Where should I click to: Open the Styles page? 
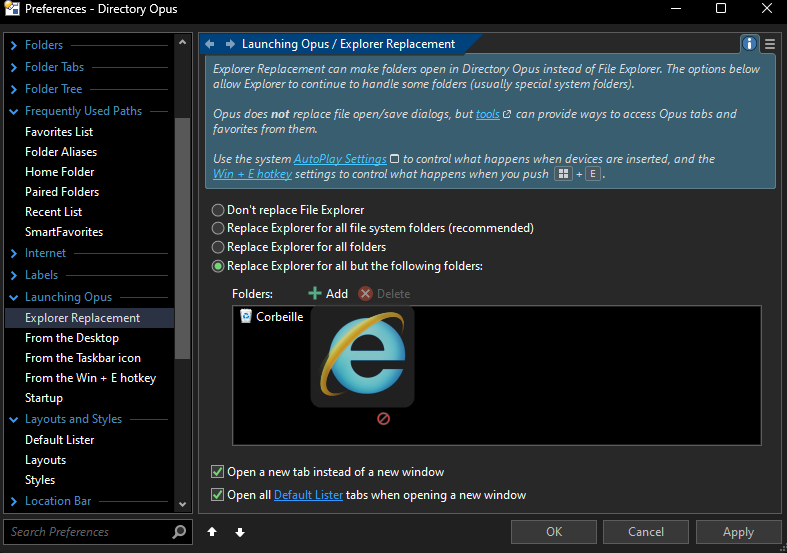[x=40, y=480]
